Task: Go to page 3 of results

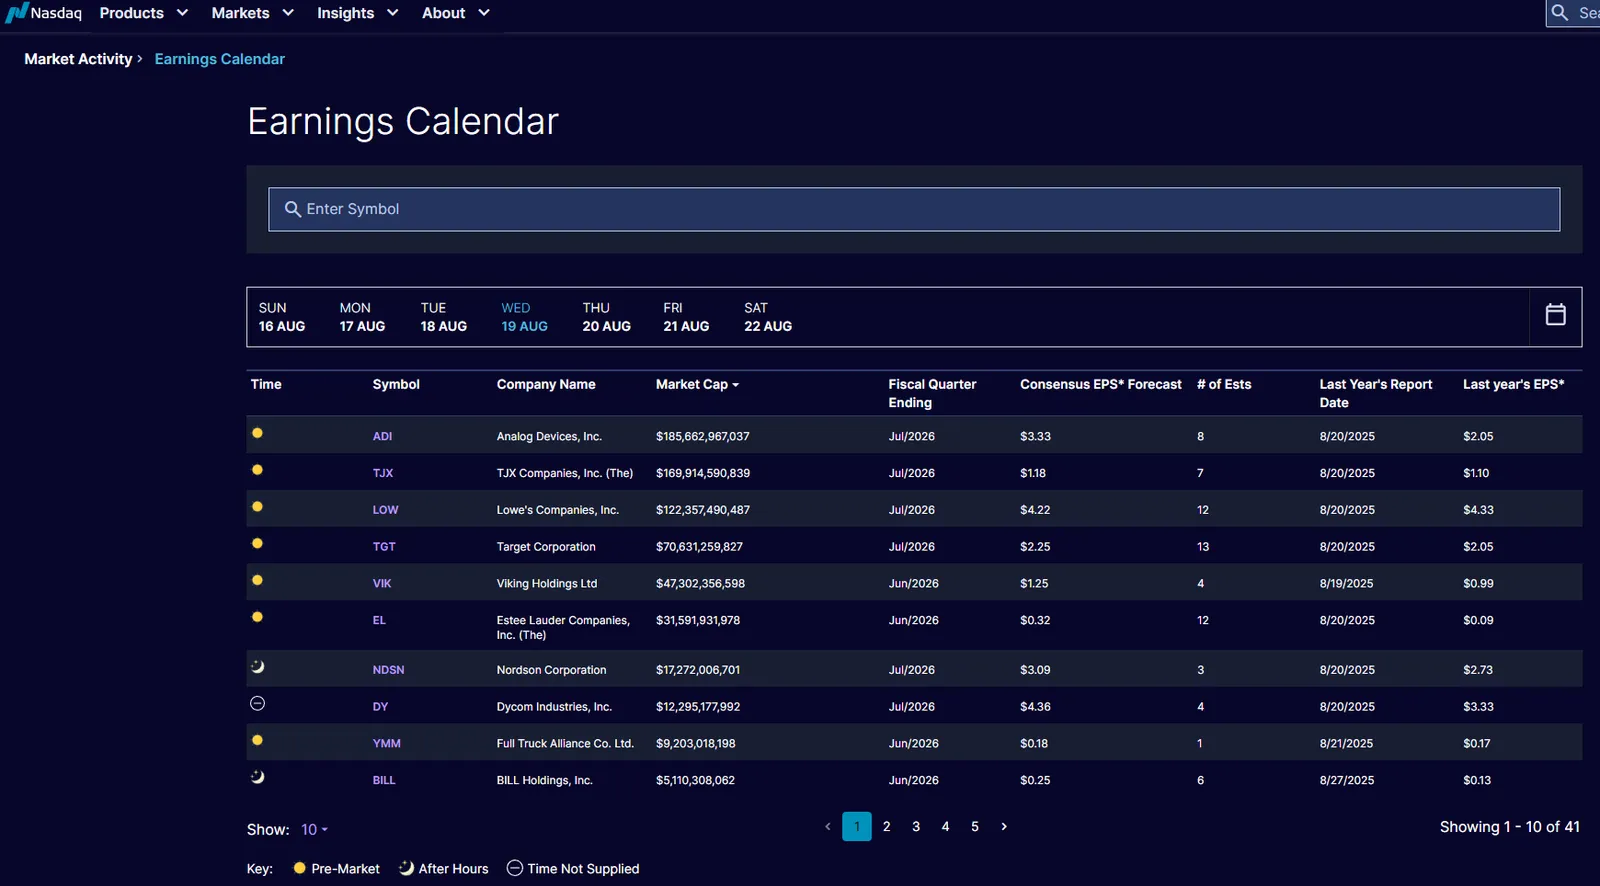Action: 916,827
